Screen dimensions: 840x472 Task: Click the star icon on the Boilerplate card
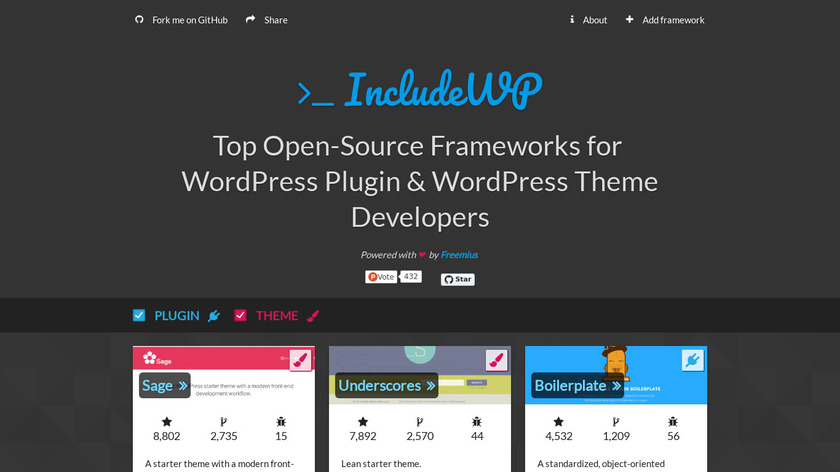559,422
